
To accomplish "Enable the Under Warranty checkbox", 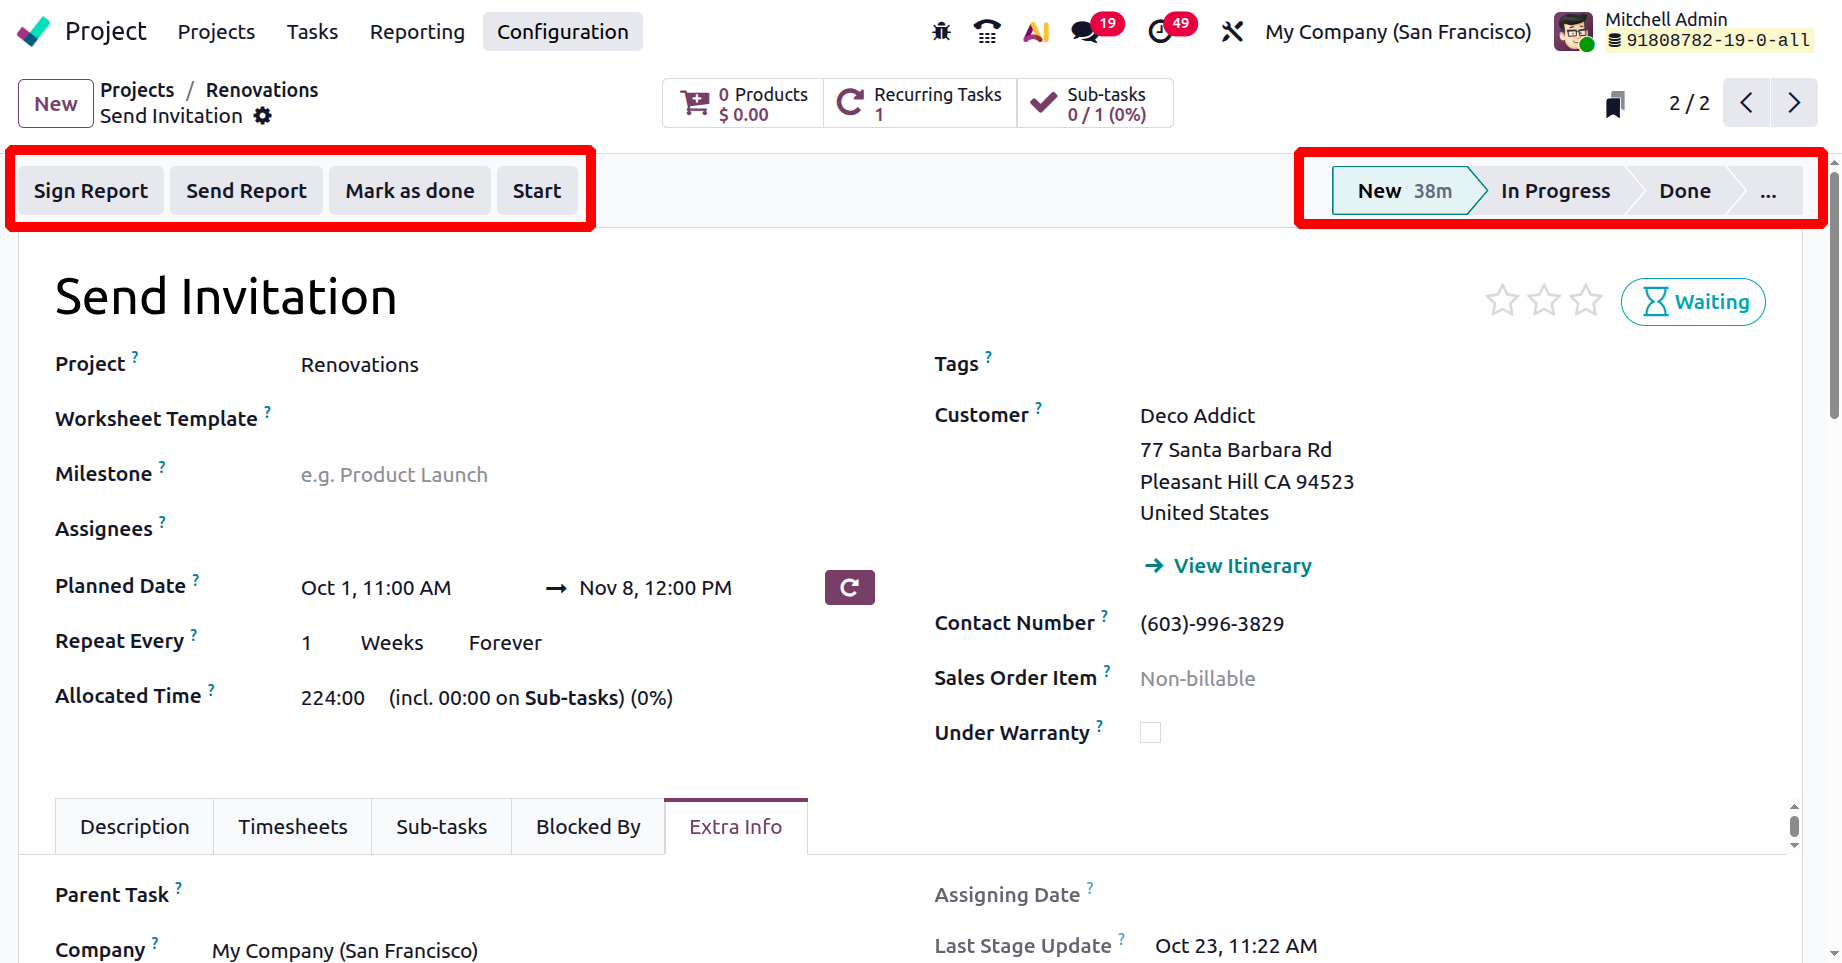I will click(1151, 733).
